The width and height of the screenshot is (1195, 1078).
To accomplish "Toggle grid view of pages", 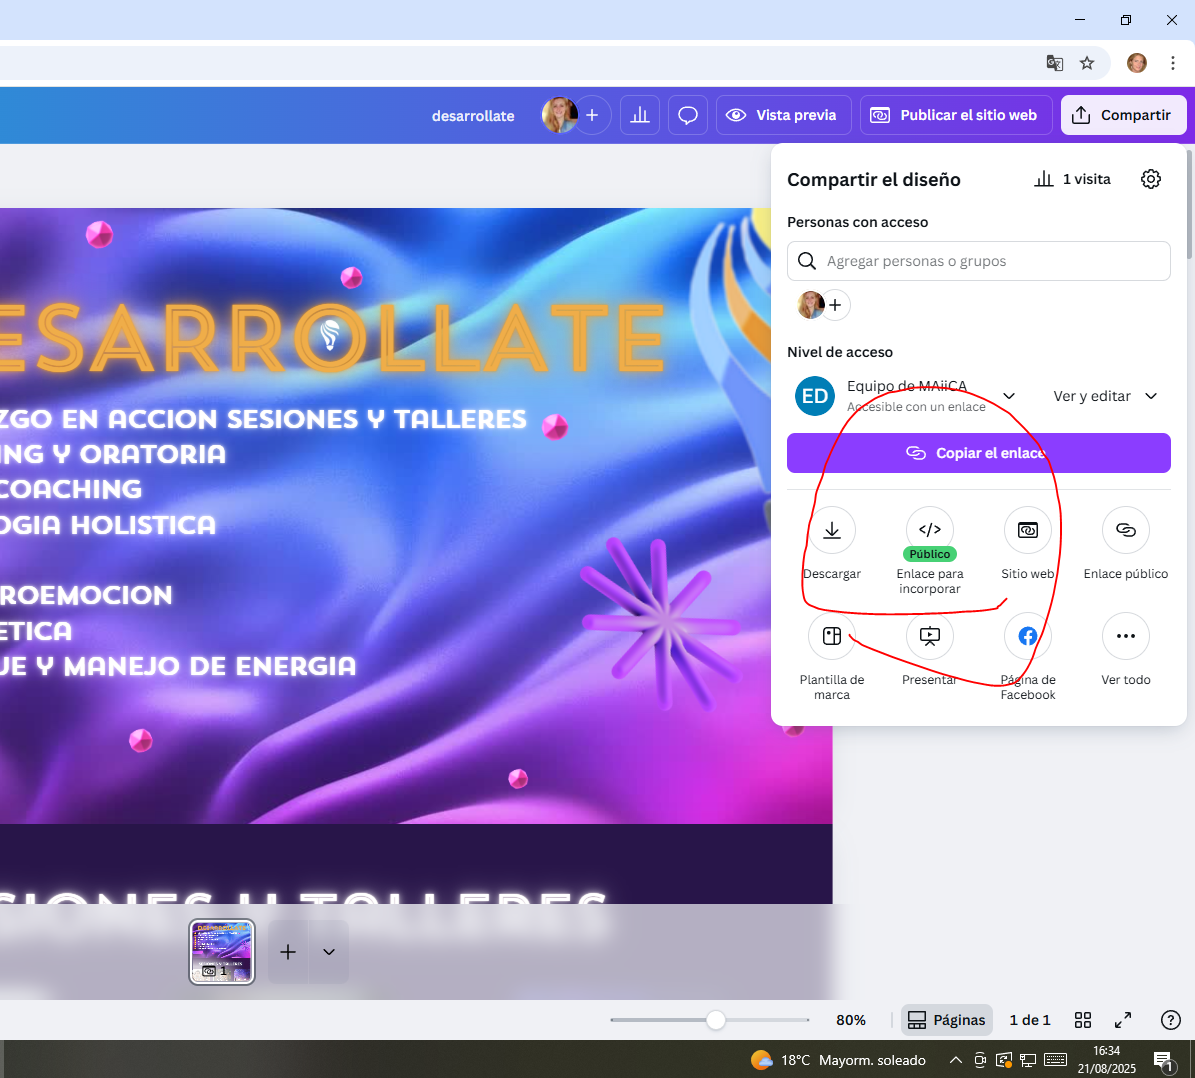I will (x=1083, y=1020).
